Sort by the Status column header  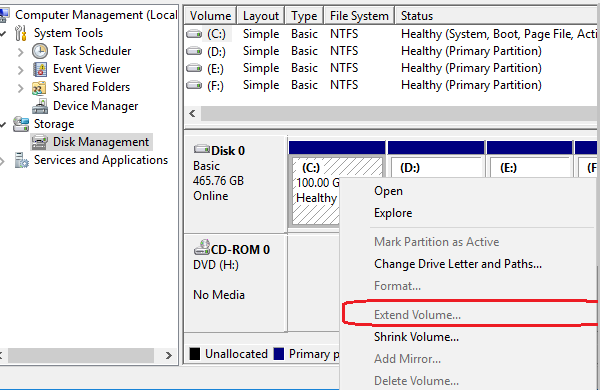tap(497, 16)
